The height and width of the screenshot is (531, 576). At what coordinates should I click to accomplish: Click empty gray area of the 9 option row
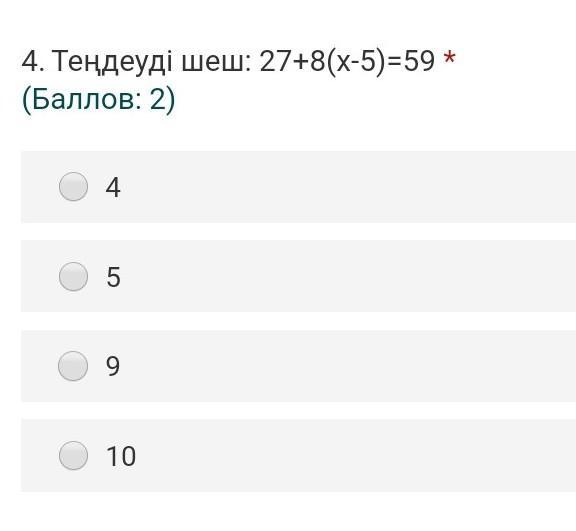pos(331,366)
